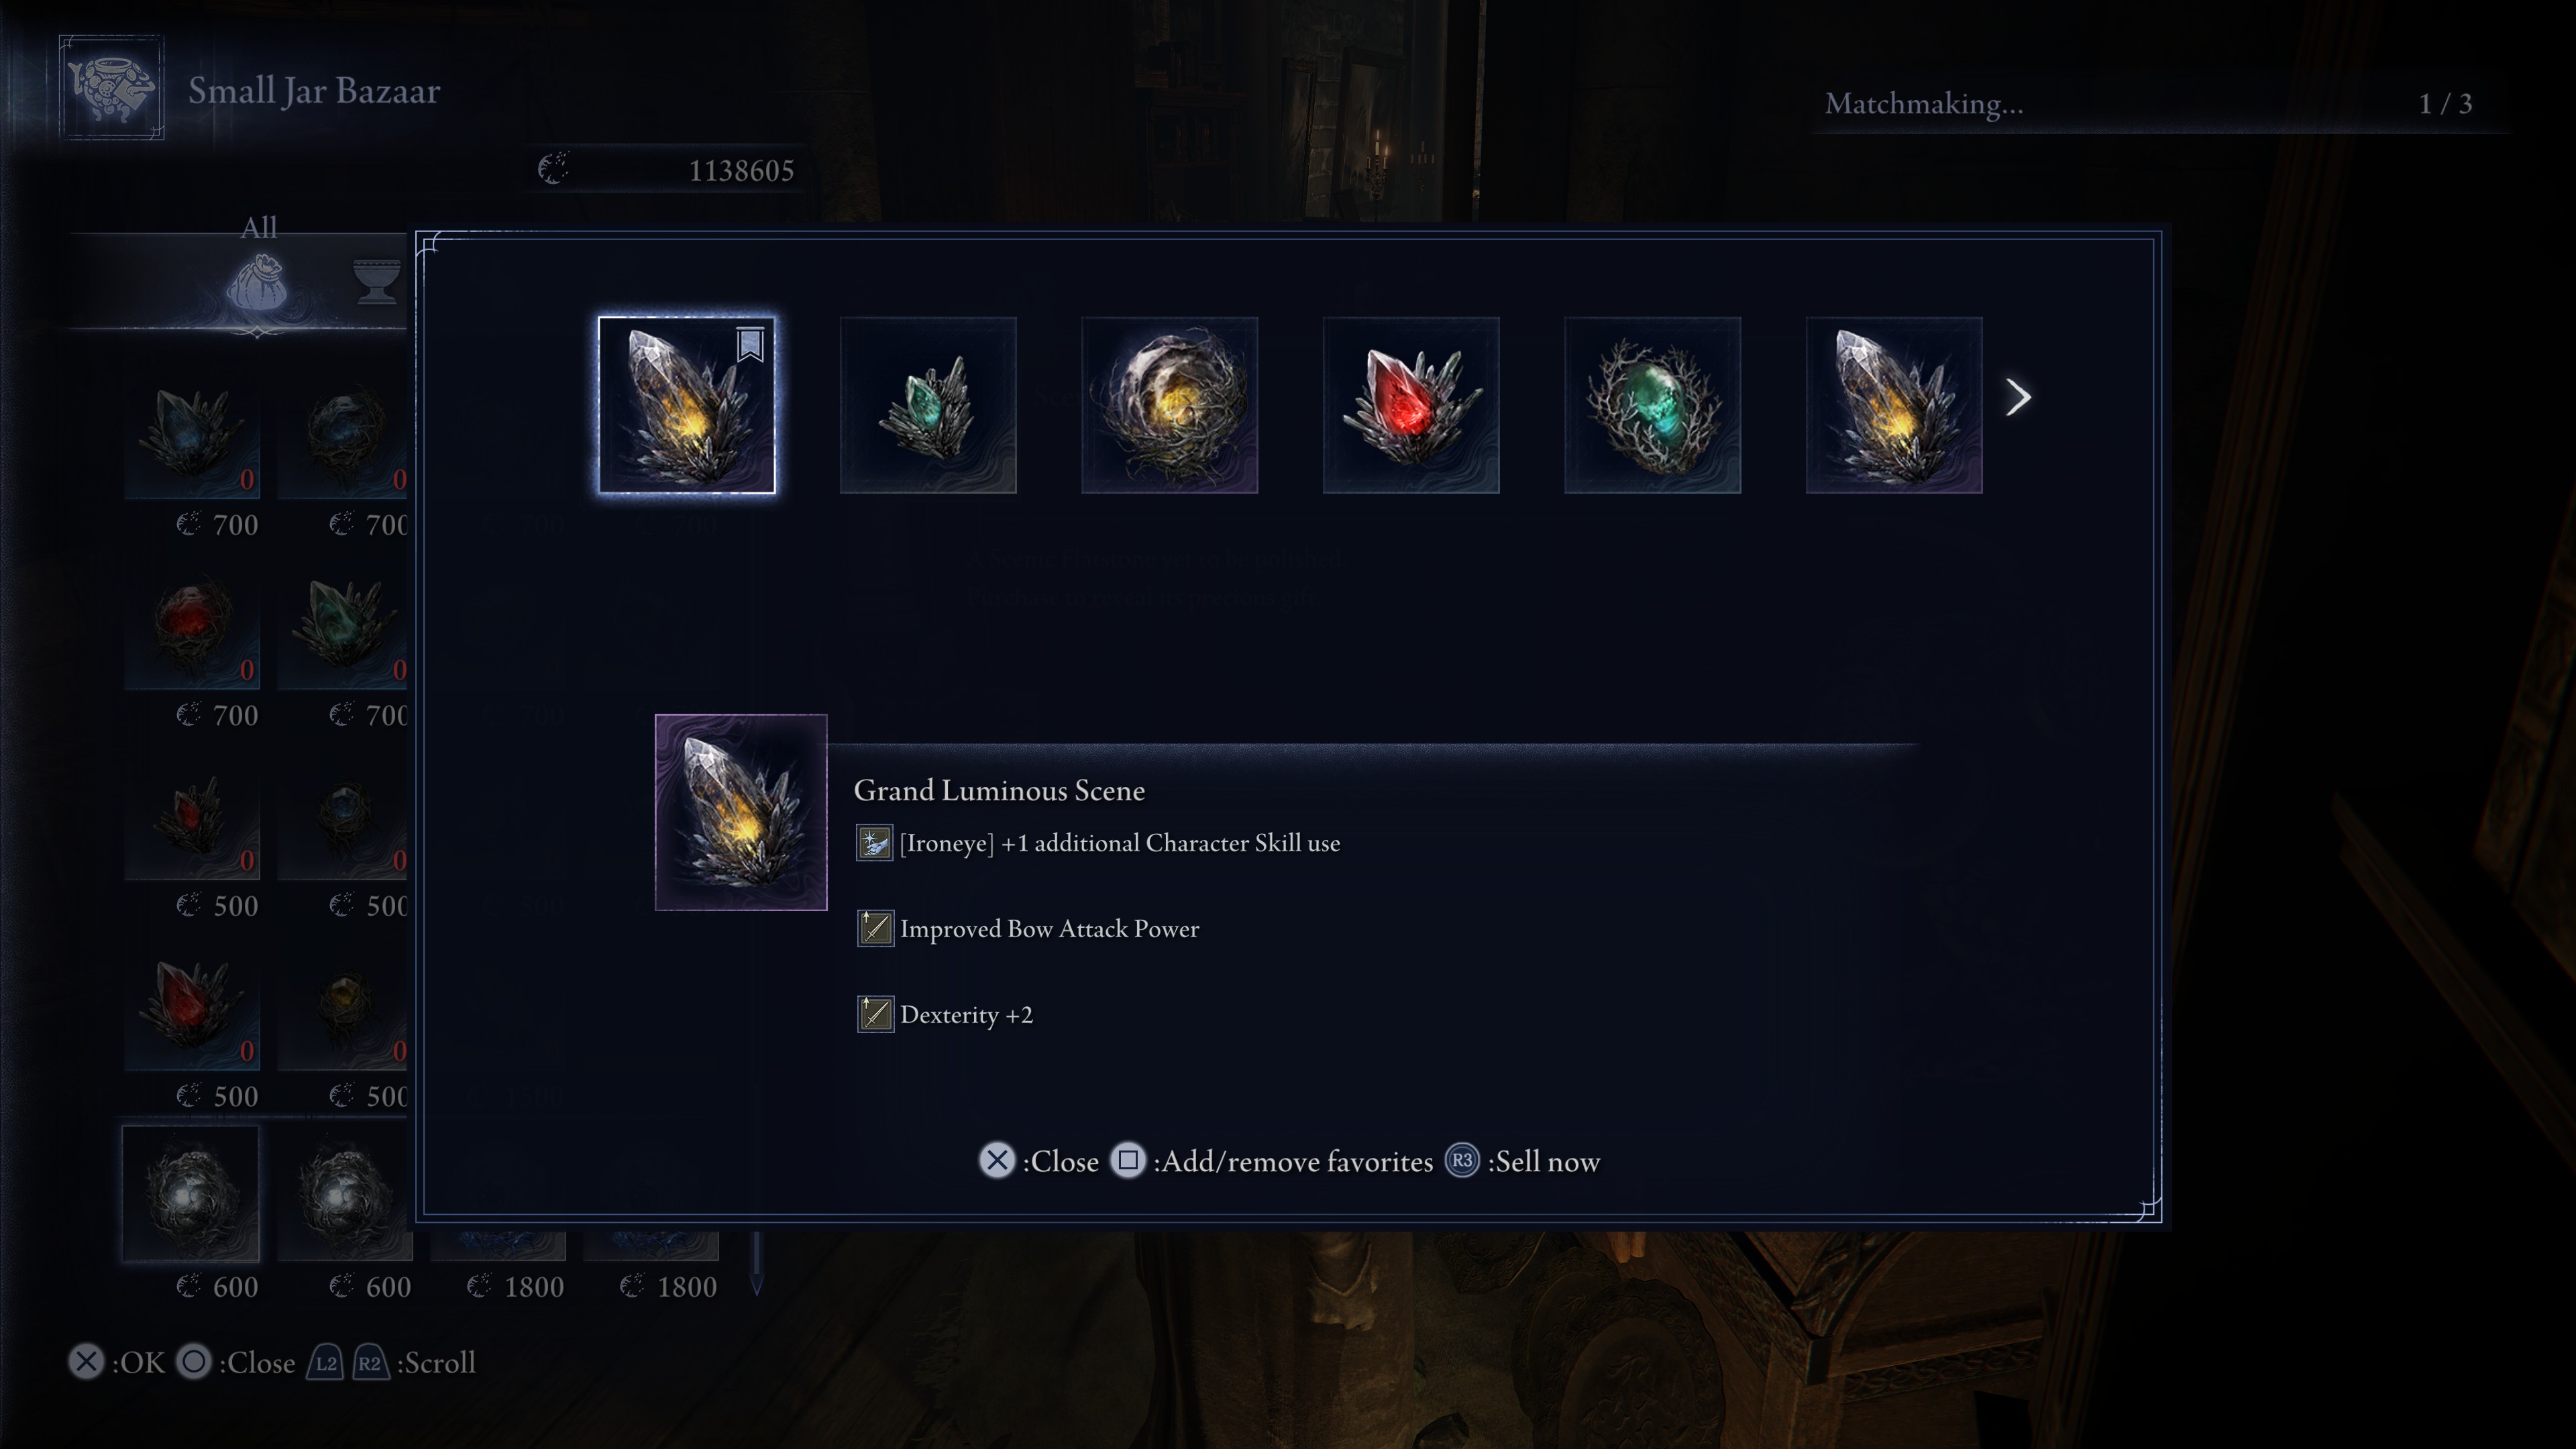The width and height of the screenshot is (2576, 1449).
Task: Close the relic popup with X button
Action: click(996, 1161)
